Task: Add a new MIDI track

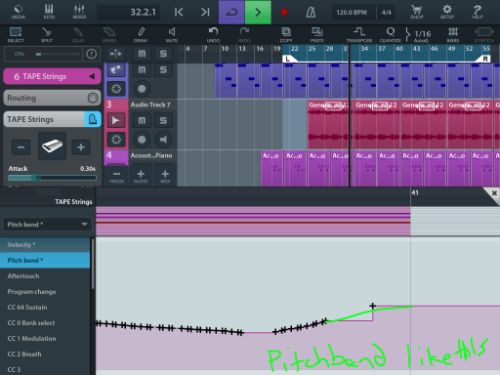Action: 165,176
